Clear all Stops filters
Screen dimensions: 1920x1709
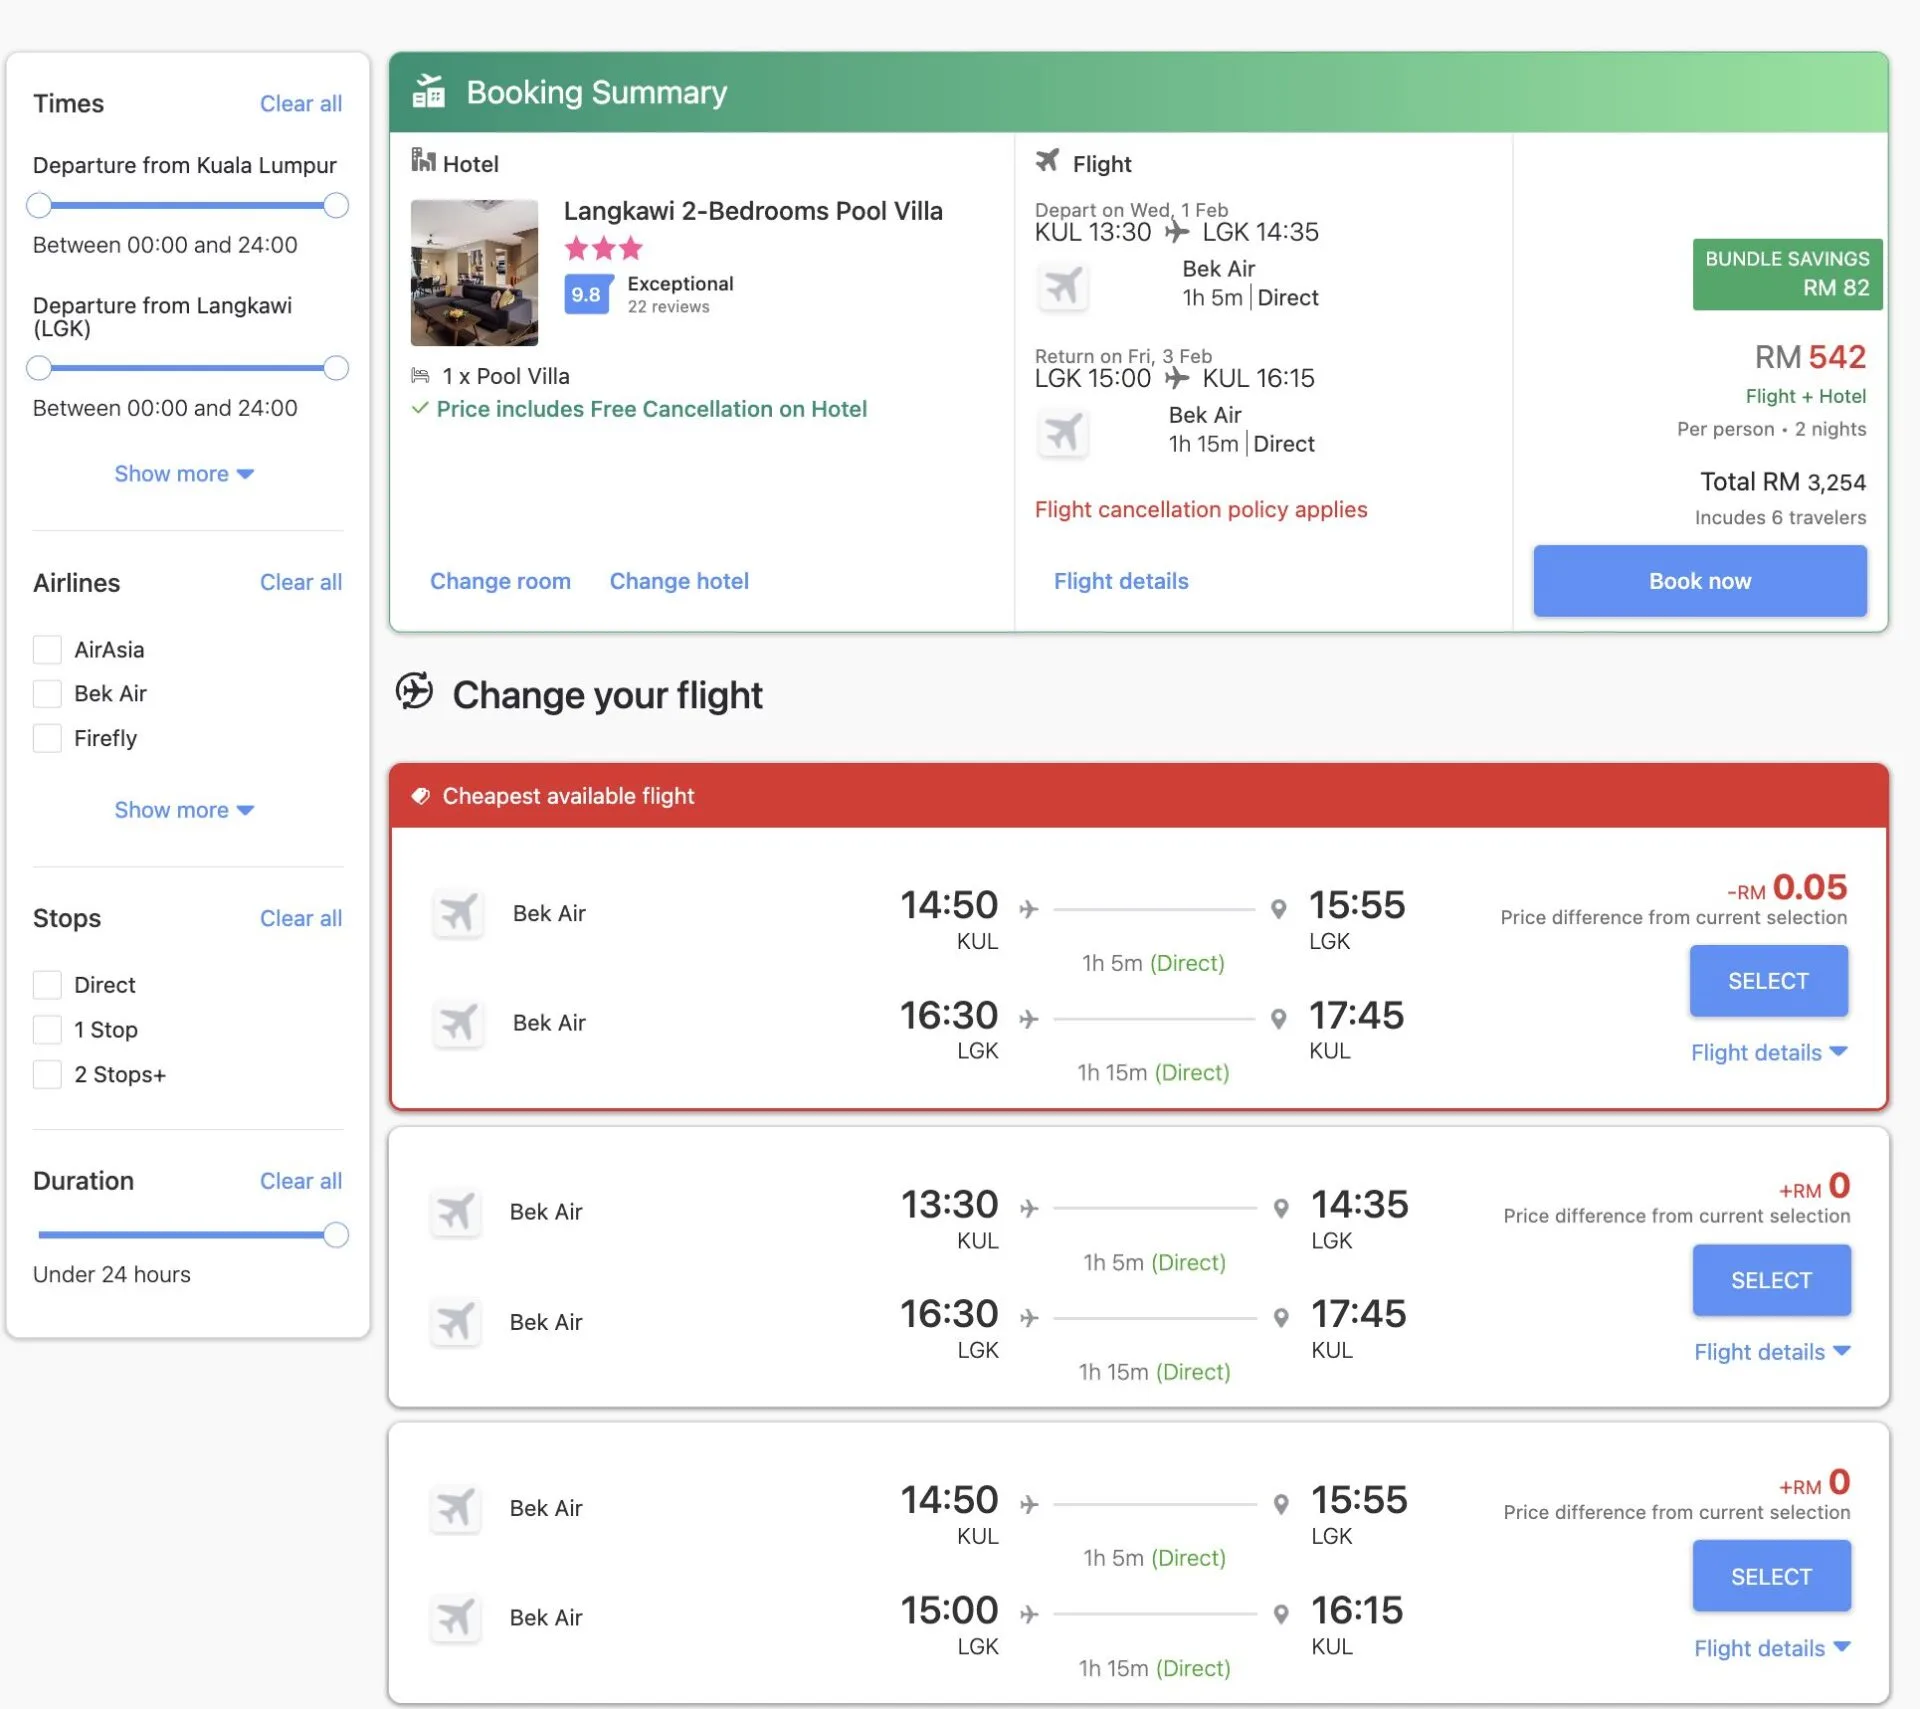tap(300, 918)
